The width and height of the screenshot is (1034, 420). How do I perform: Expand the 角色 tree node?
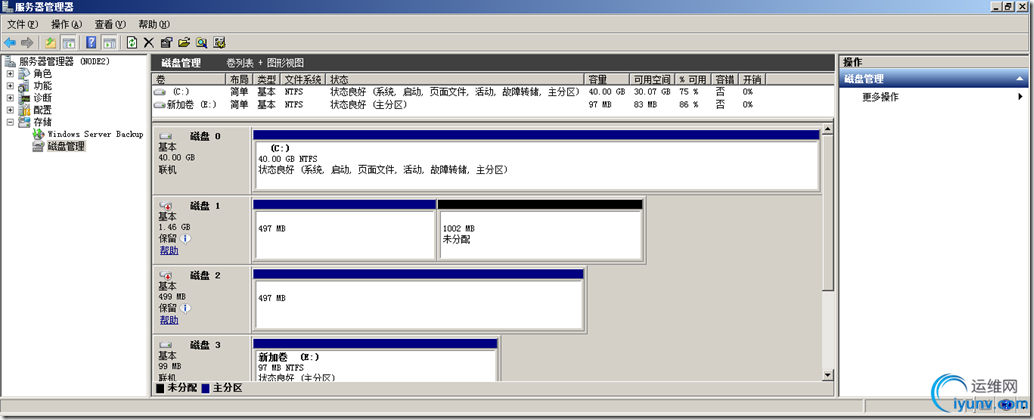(x=10, y=74)
